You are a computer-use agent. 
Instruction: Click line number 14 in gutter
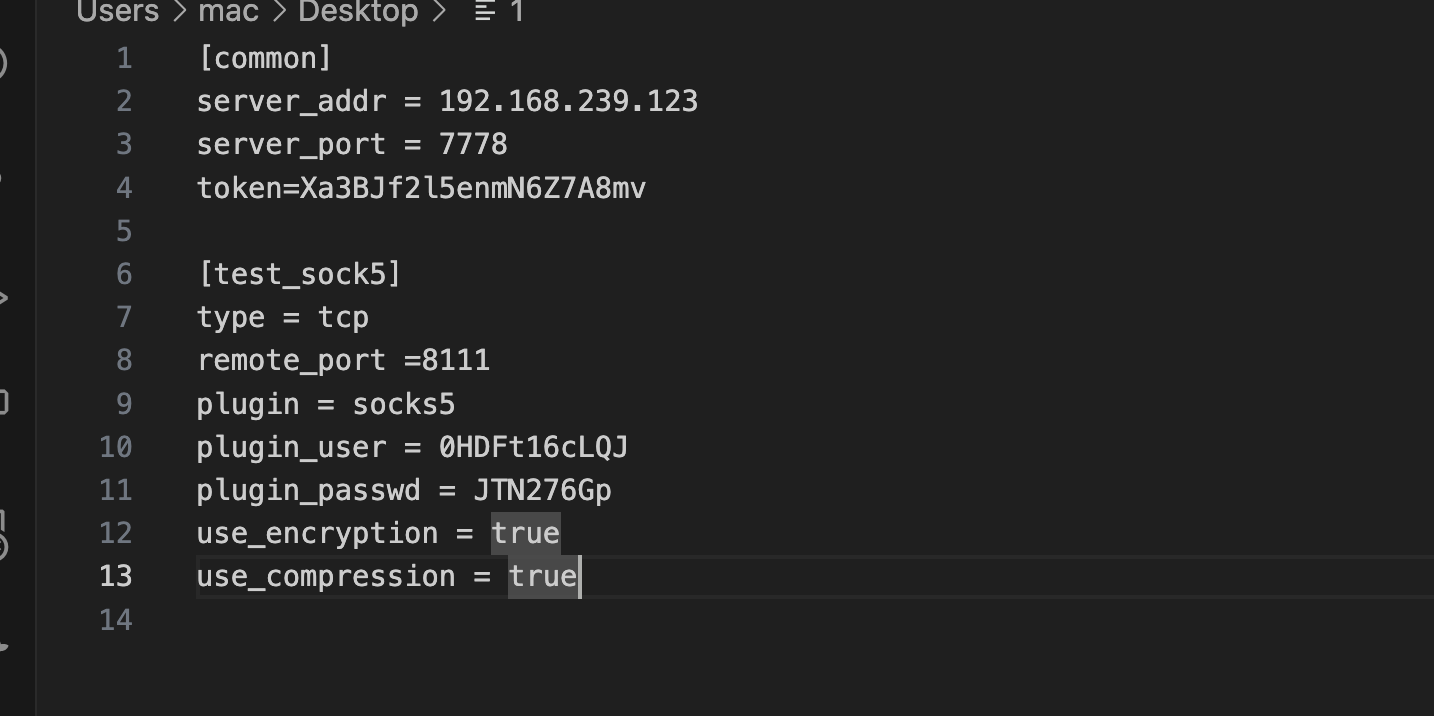coord(116,619)
